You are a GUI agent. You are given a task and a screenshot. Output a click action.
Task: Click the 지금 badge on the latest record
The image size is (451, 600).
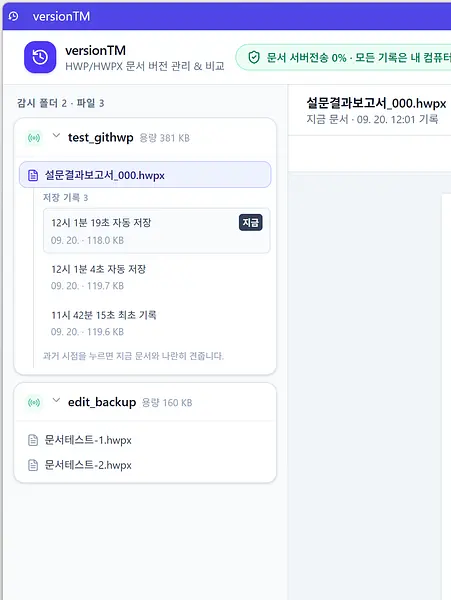click(251, 222)
